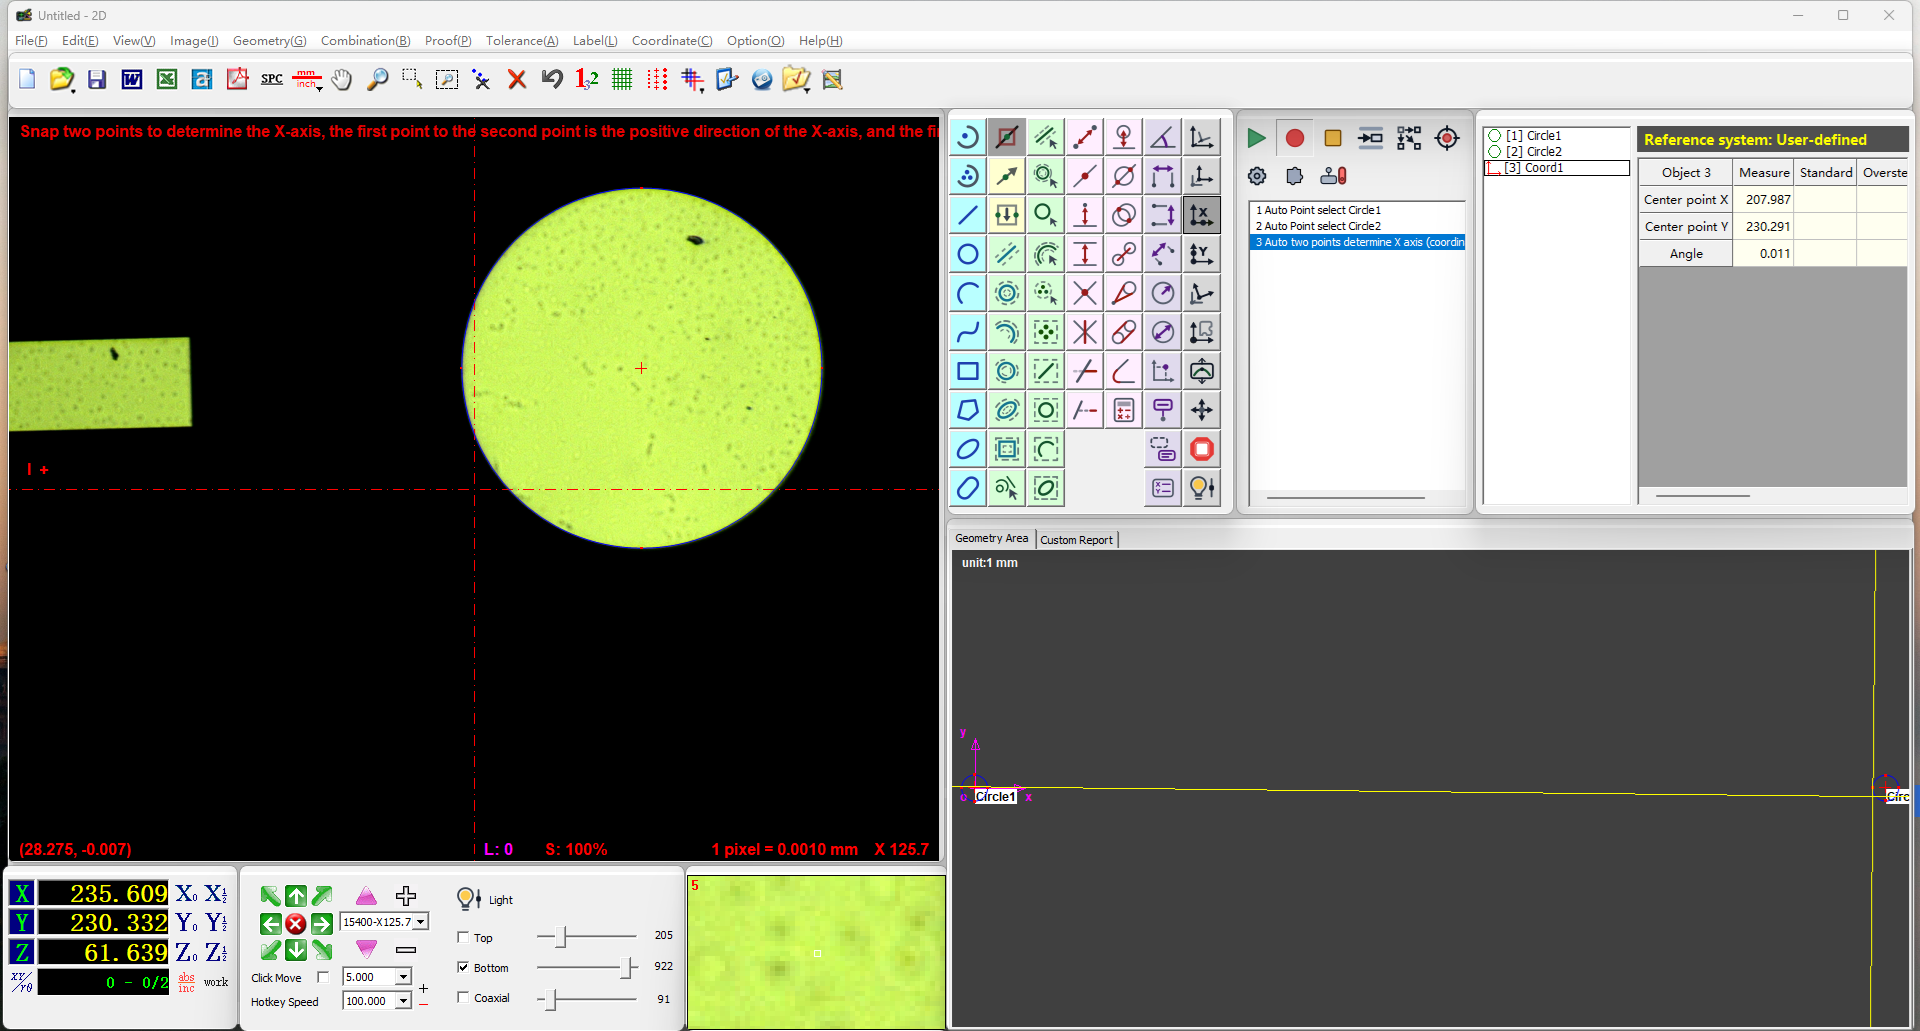Toggle the Click Move checkbox
This screenshot has width=1920, height=1031.
pyautogui.click(x=322, y=977)
